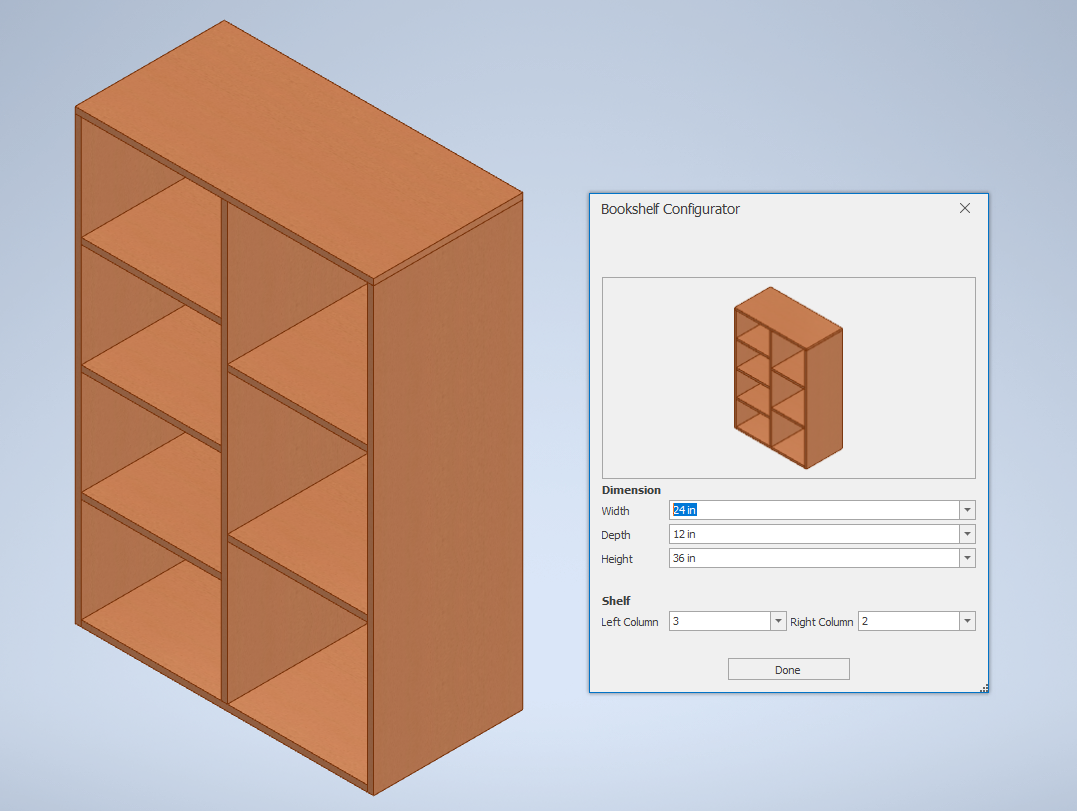1077x811 pixels.
Task: Click the Right Column value field
Action: pyautogui.click(x=909, y=621)
